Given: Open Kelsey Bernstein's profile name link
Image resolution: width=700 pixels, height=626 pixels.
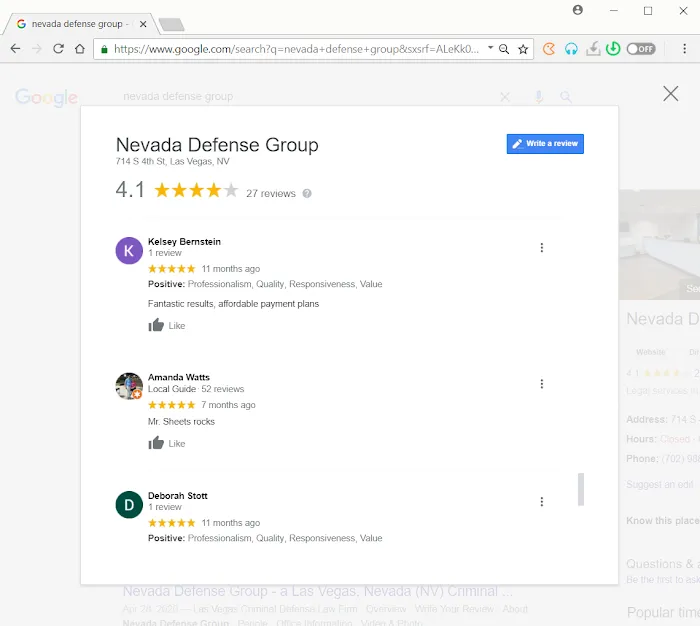Looking at the screenshot, I should (184, 242).
